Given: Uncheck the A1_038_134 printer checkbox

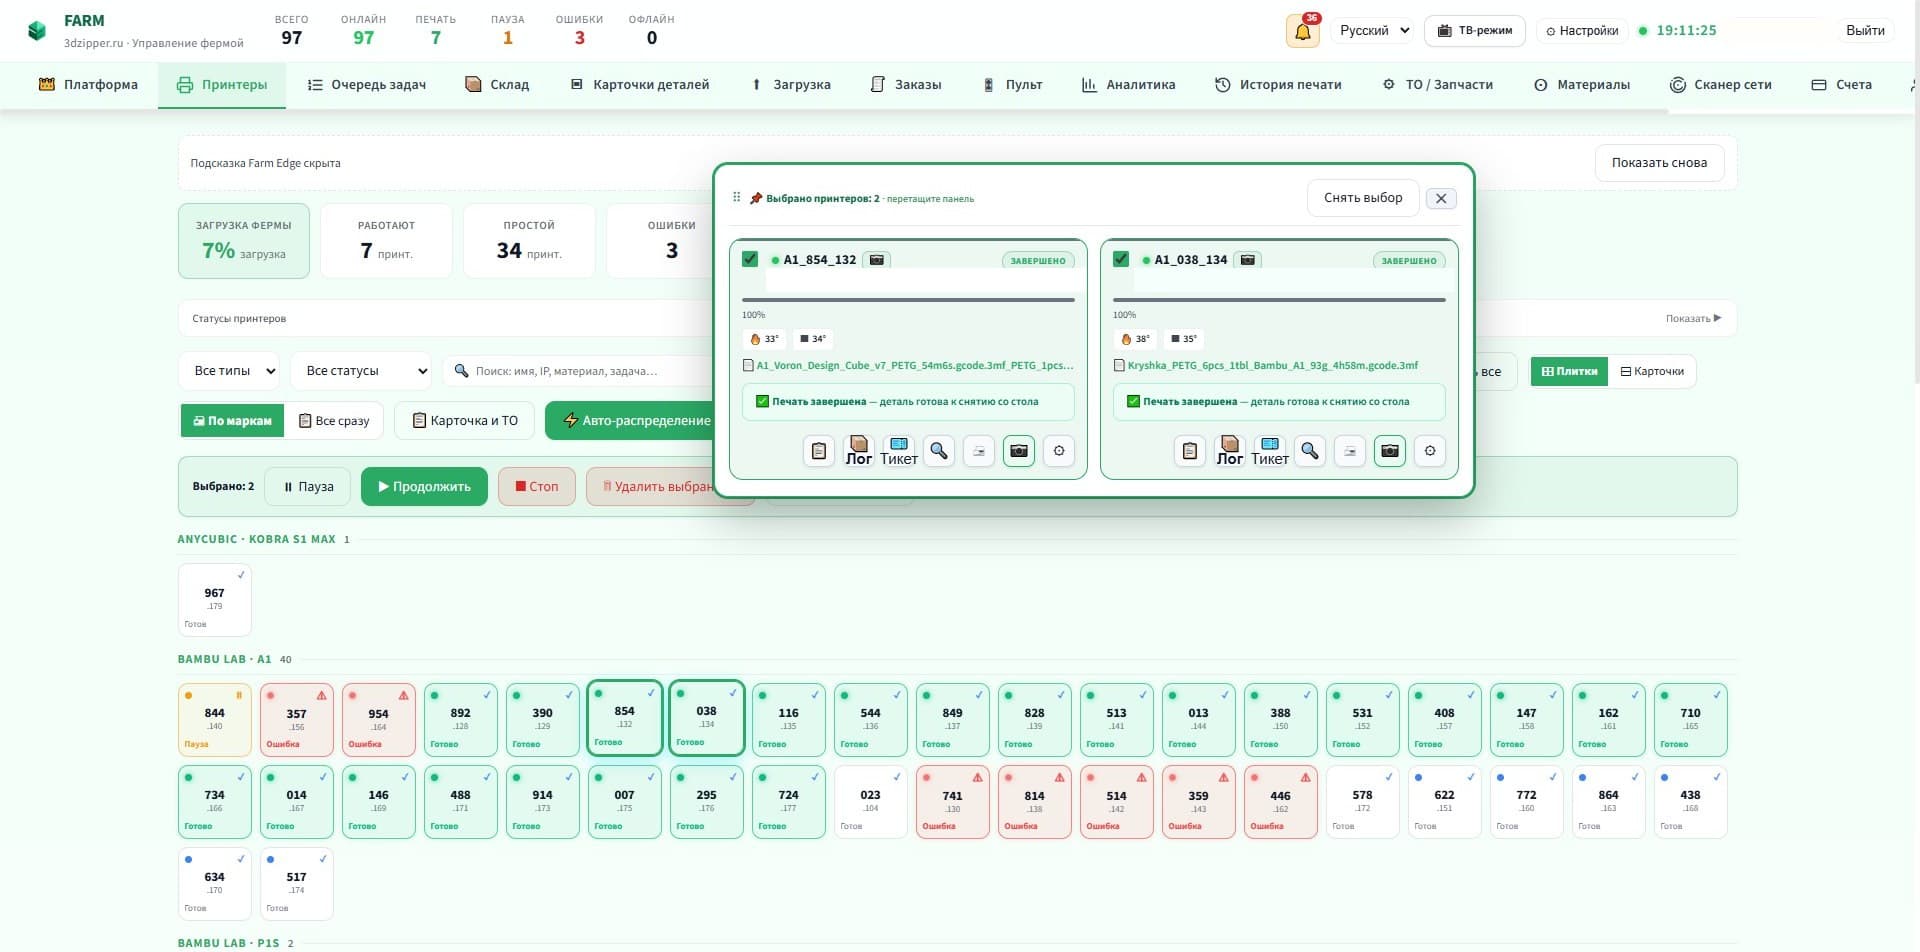Looking at the screenshot, I should [1121, 259].
